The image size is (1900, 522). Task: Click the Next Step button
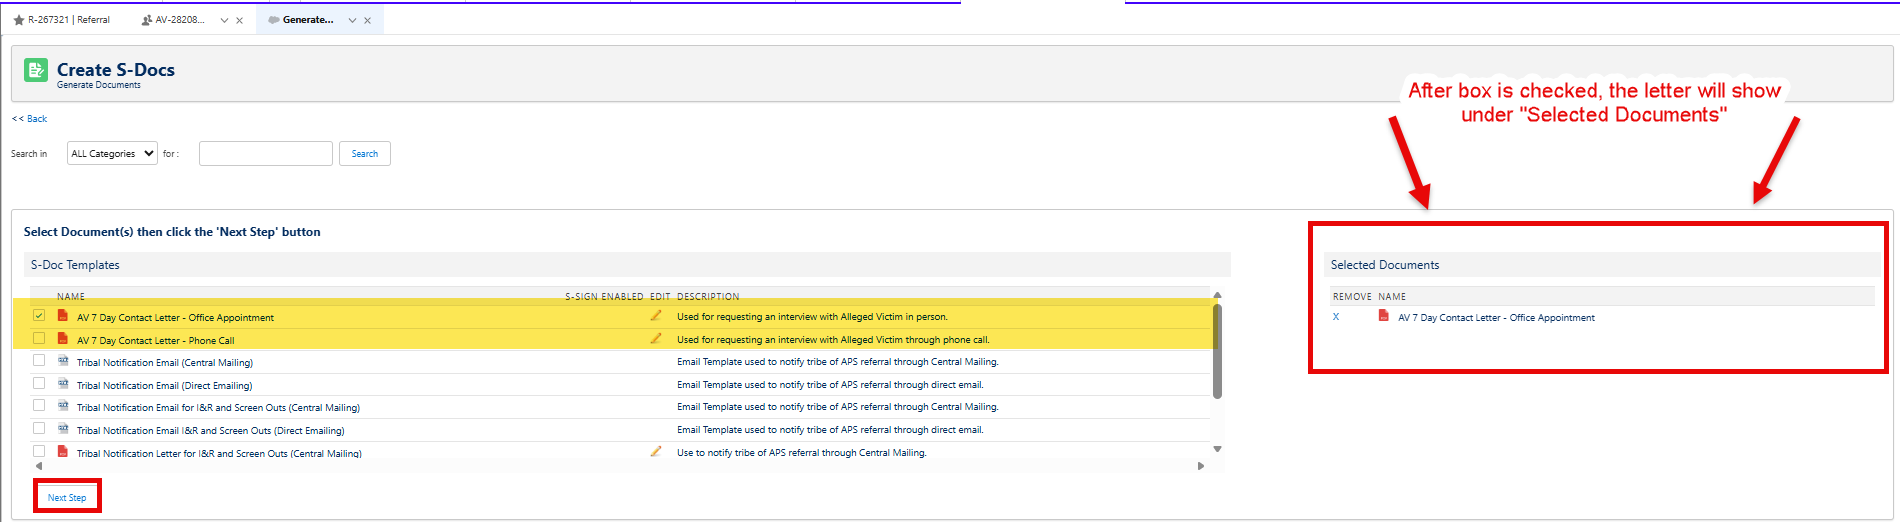click(x=67, y=497)
